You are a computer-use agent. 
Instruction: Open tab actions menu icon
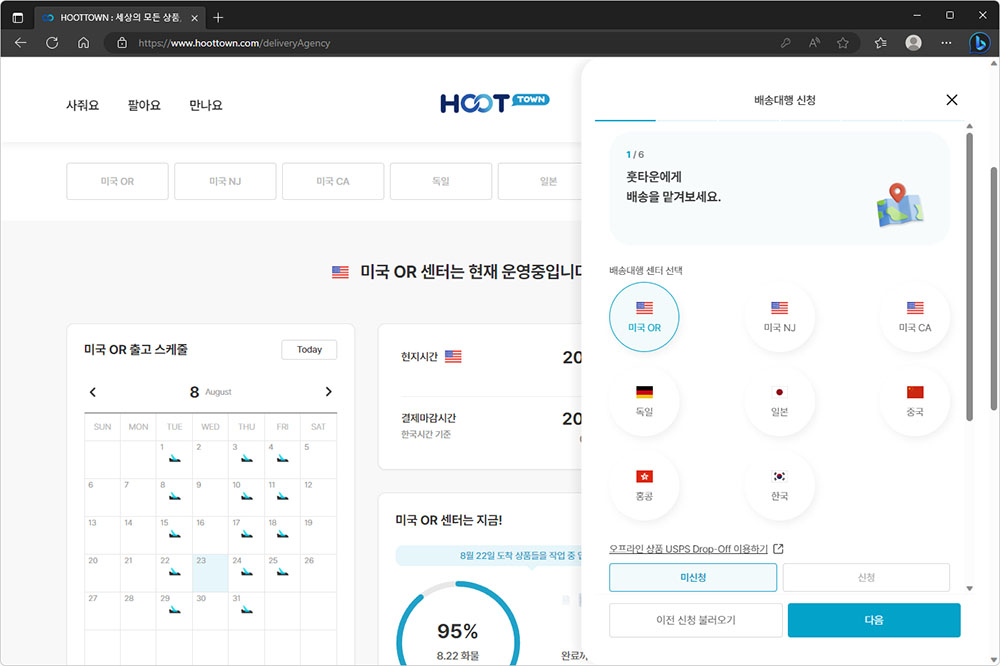tap(18, 17)
